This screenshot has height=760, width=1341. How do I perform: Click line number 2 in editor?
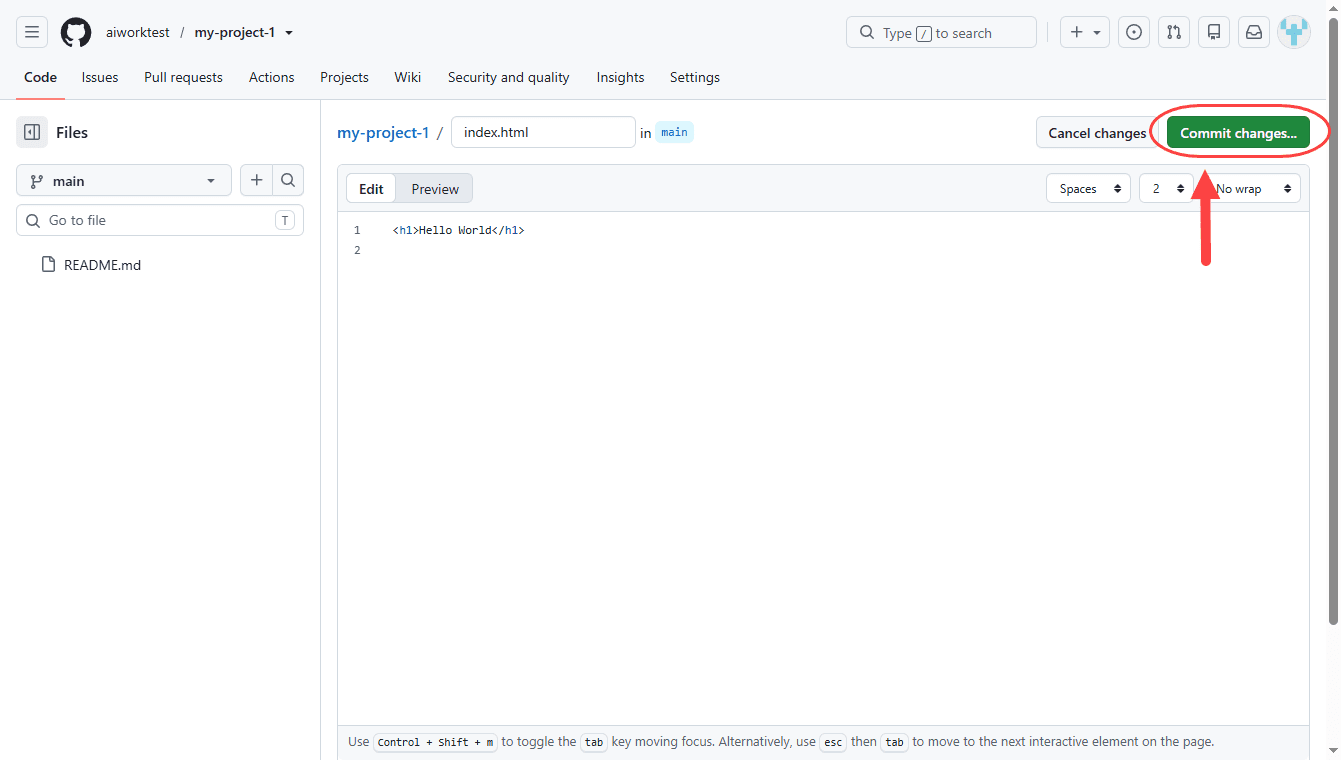357,250
